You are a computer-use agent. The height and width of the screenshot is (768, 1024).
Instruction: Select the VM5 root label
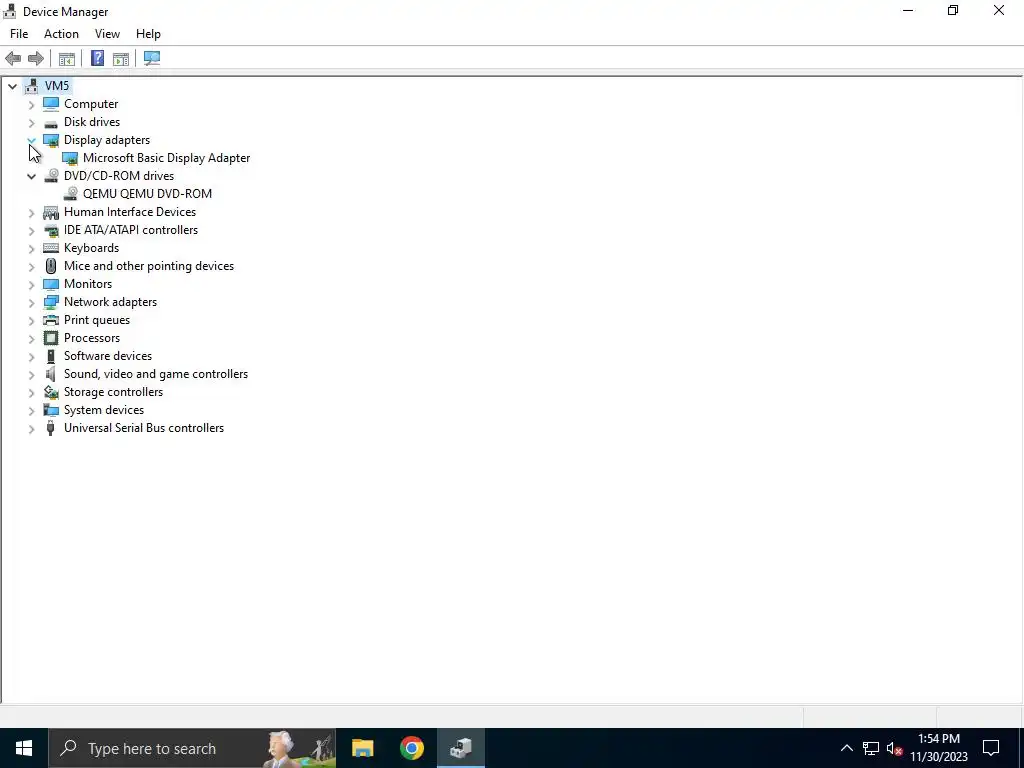(x=57, y=86)
